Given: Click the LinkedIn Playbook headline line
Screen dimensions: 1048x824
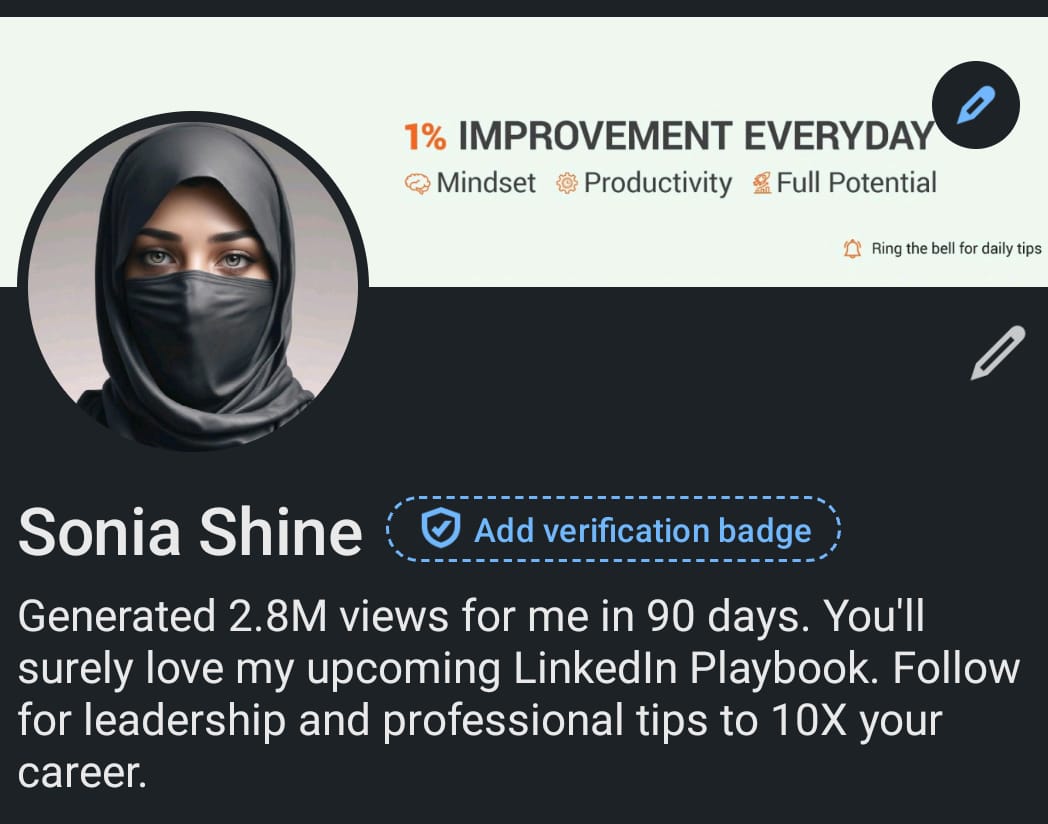Looking at the screenshot, I should (x=519, y=668).
